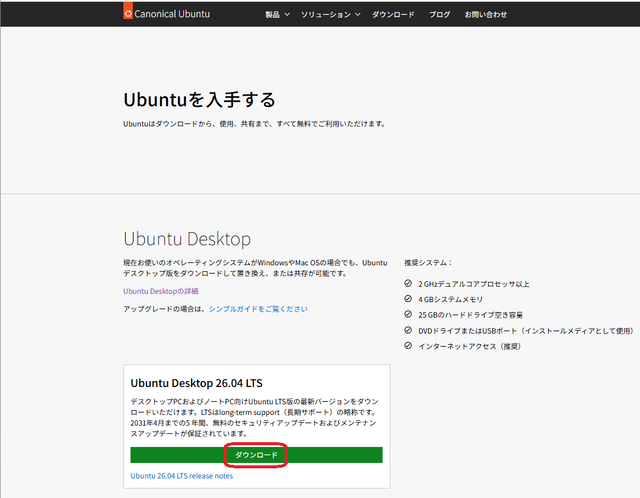Click the checkmark icon beside 25 GBのハードドライブ空き容量
640x498 pixels.
pos(408,314)
